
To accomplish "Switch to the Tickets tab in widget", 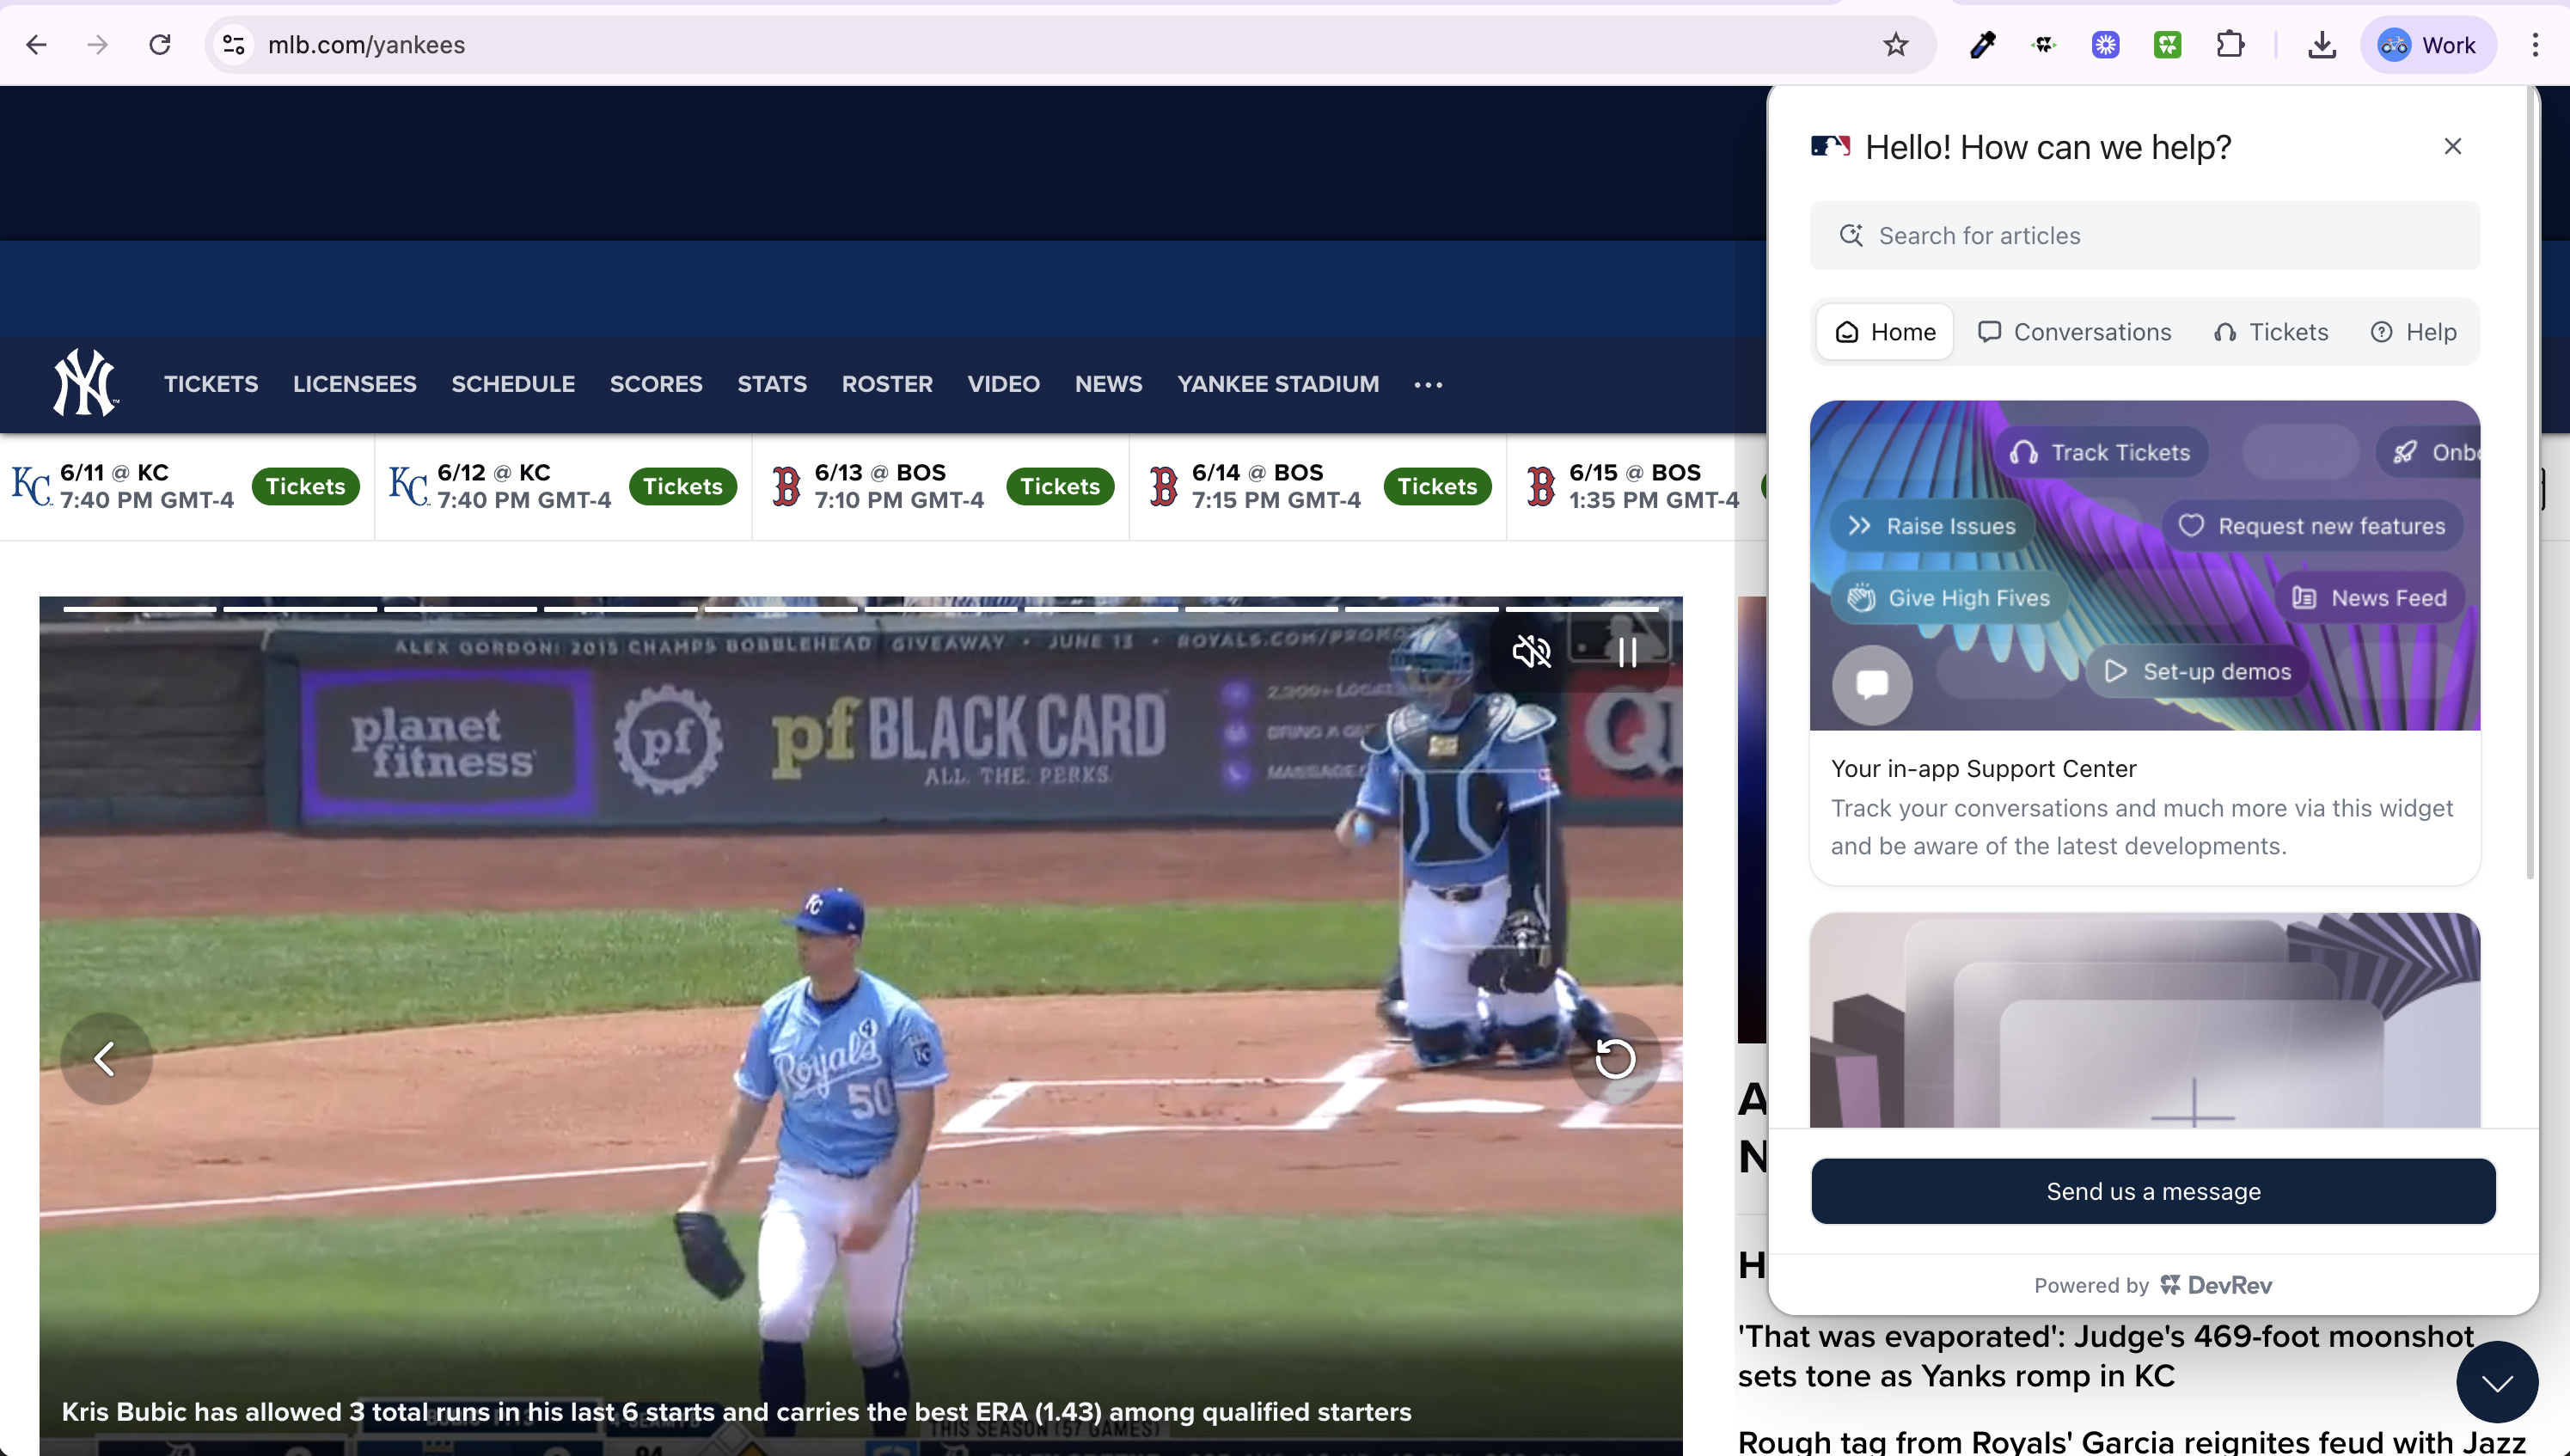I will point(2271,332).
